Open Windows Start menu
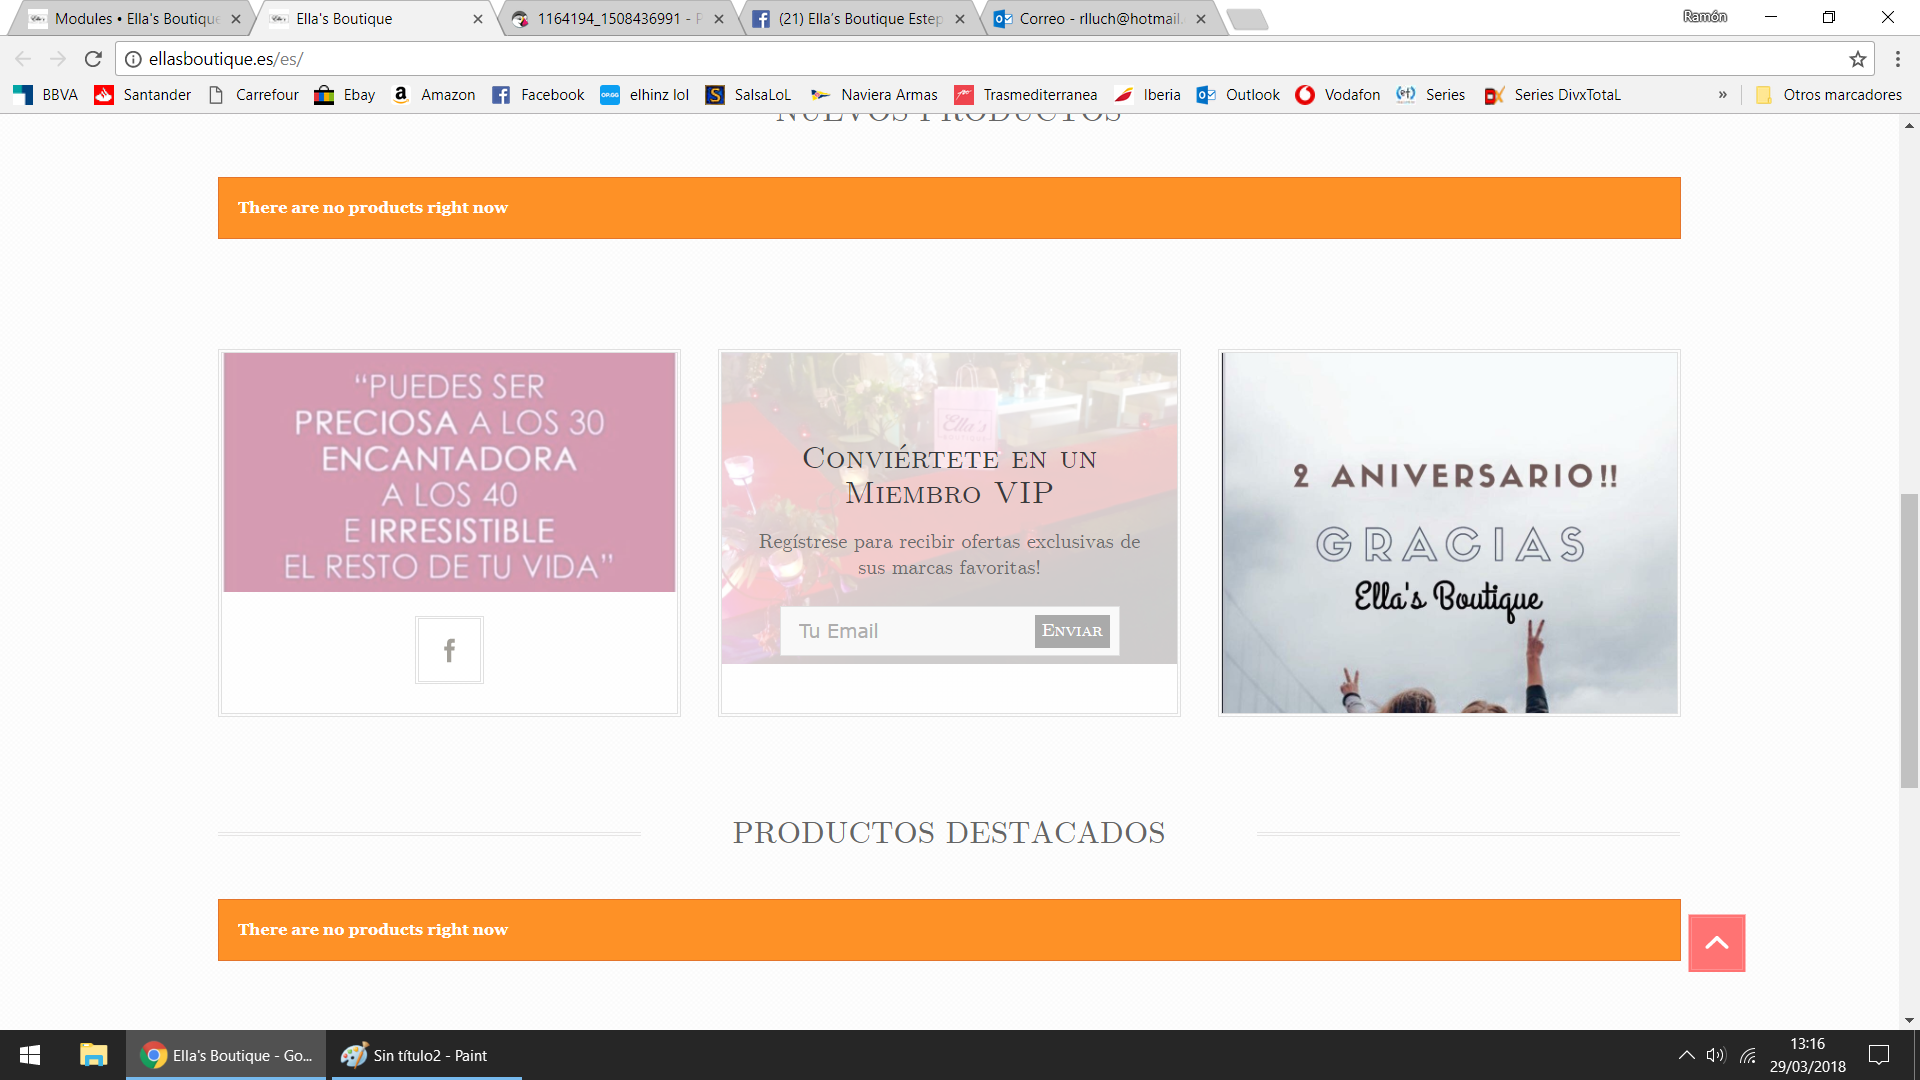Viewport: 1920px width, 1080px height. 30,1055
